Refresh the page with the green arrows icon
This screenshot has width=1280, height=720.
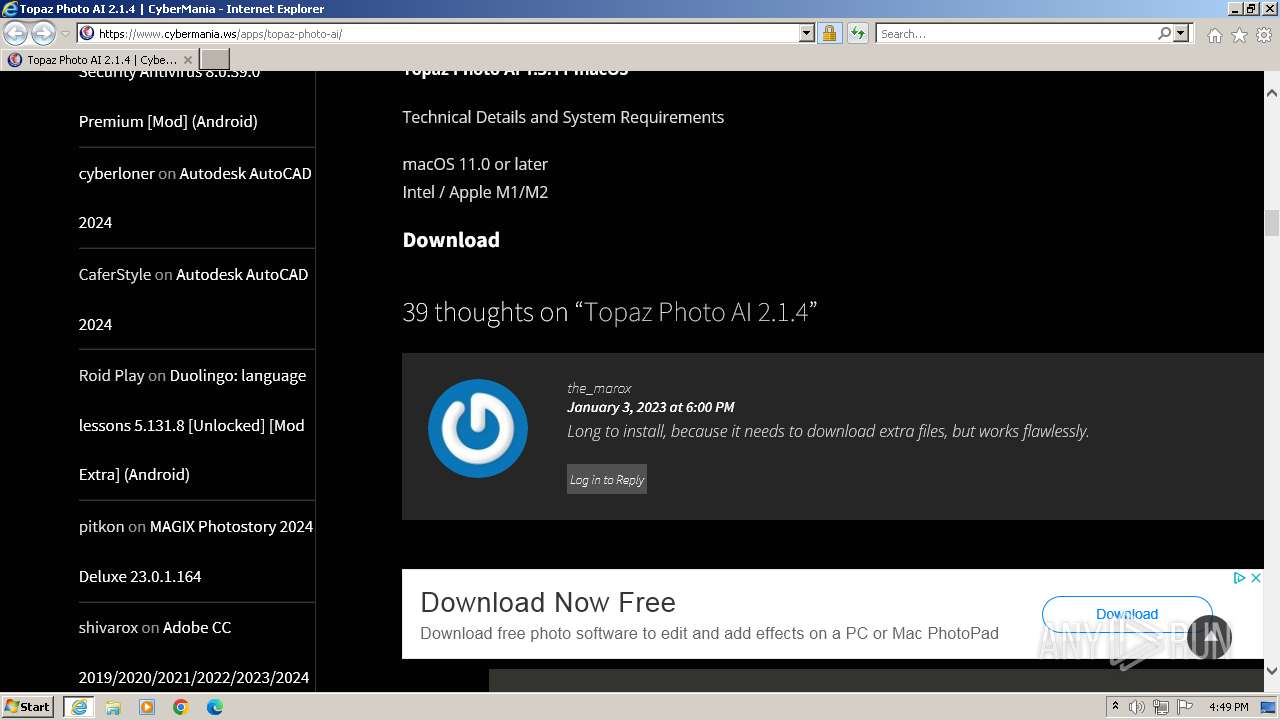tap(857, 33)
